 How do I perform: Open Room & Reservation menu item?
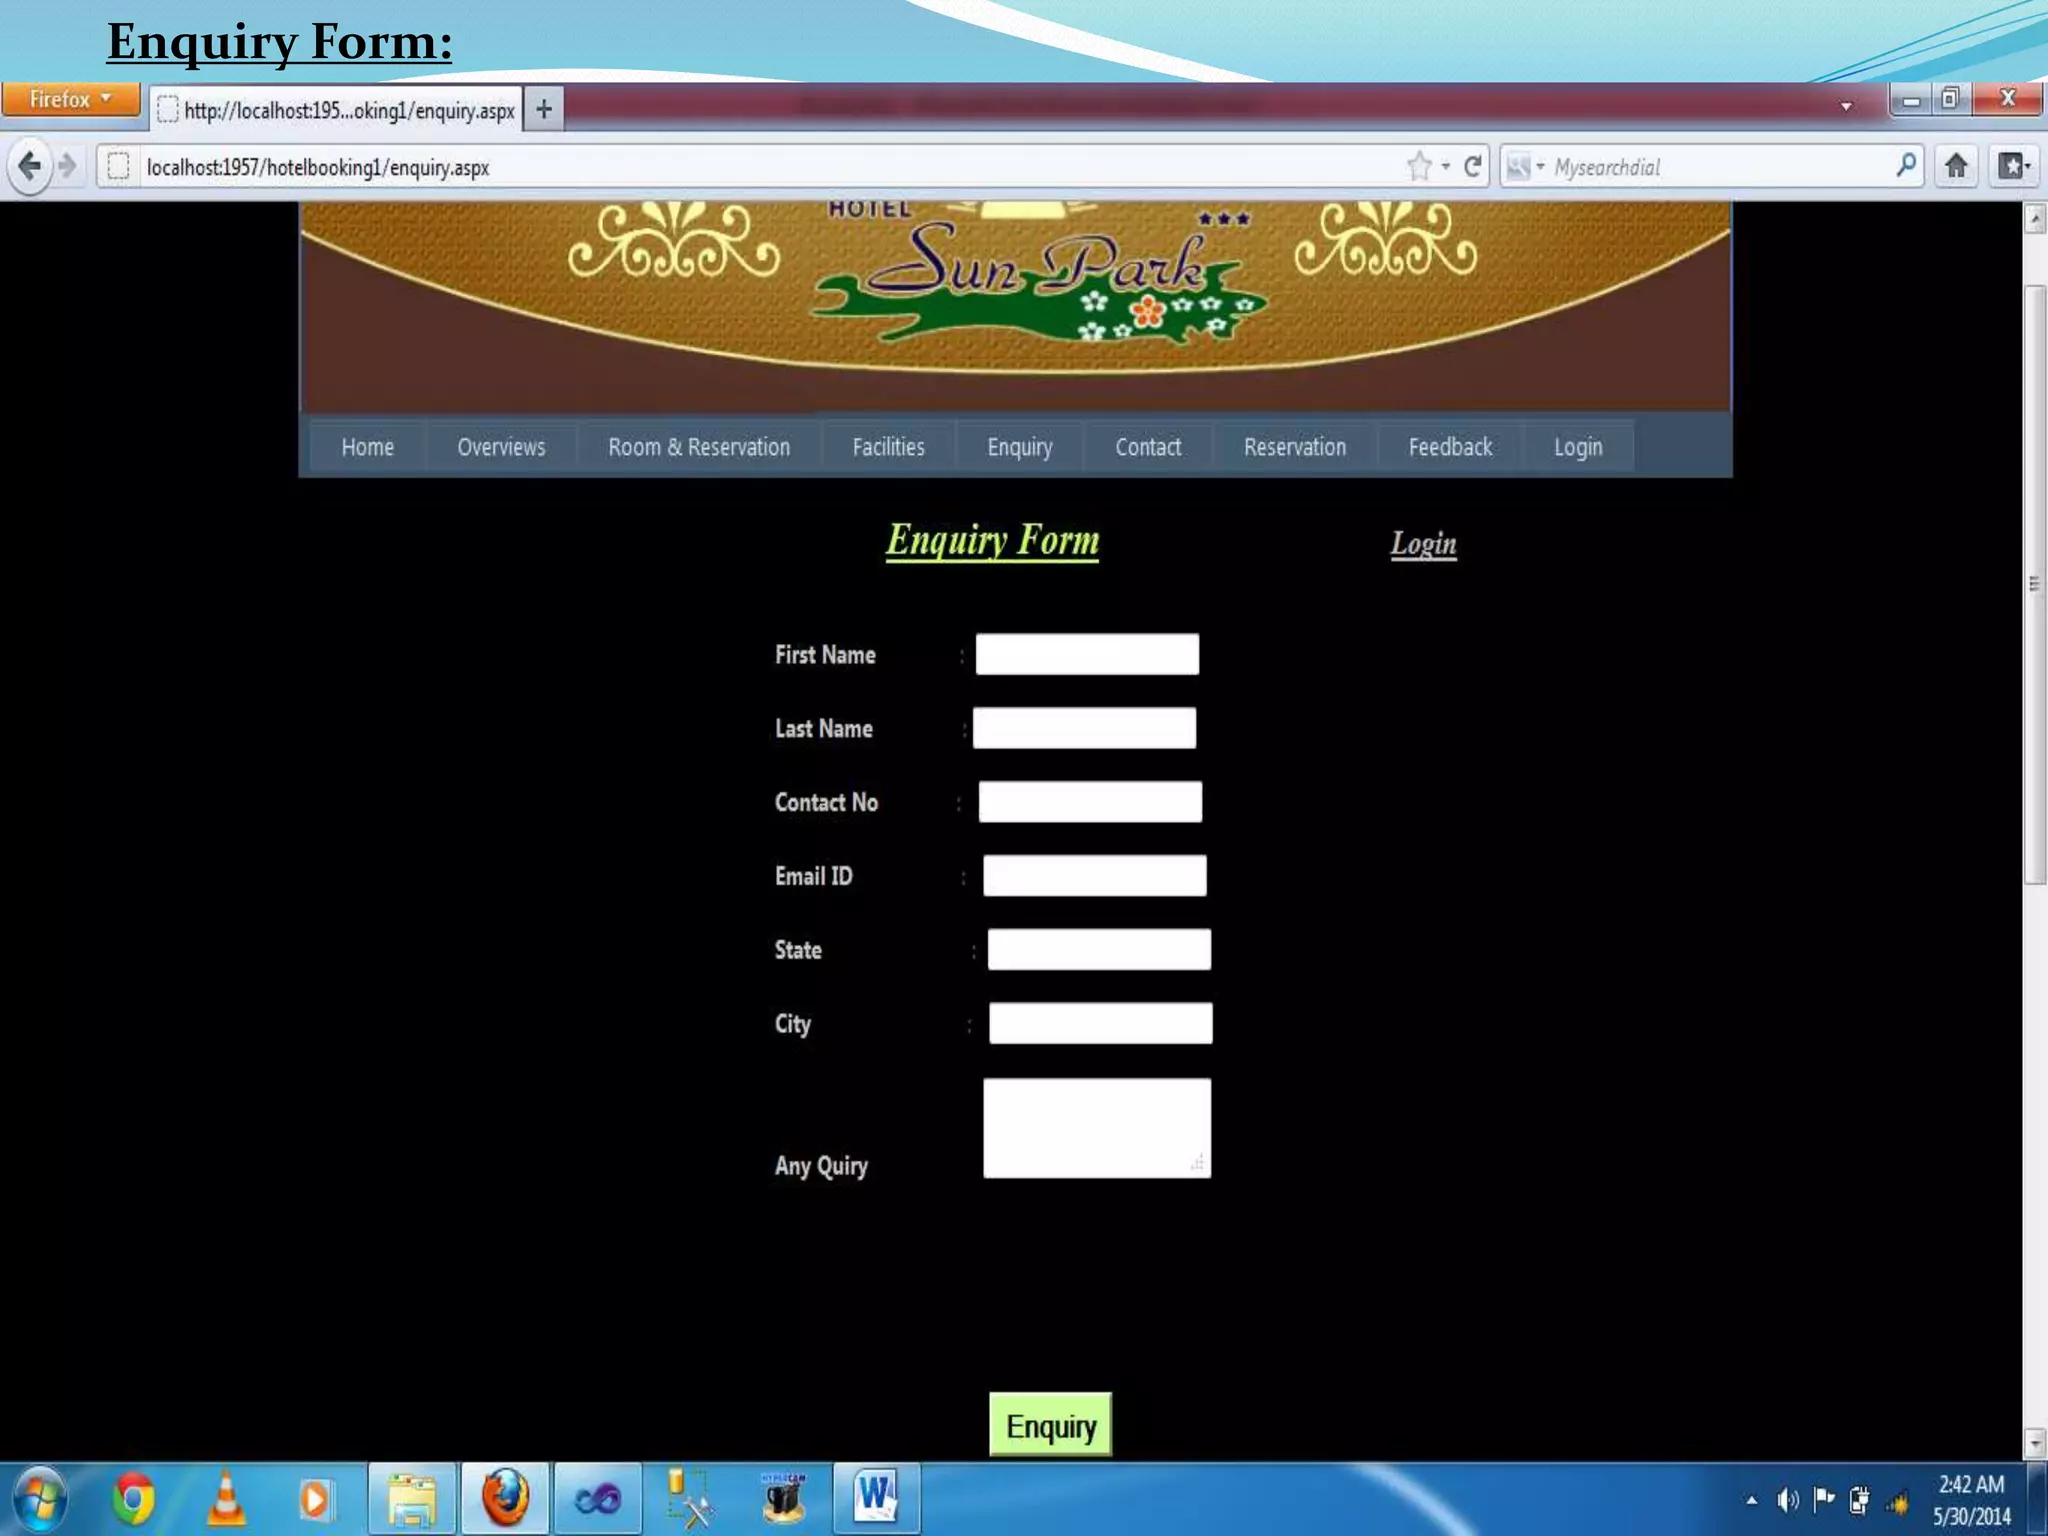pos(699,447)
